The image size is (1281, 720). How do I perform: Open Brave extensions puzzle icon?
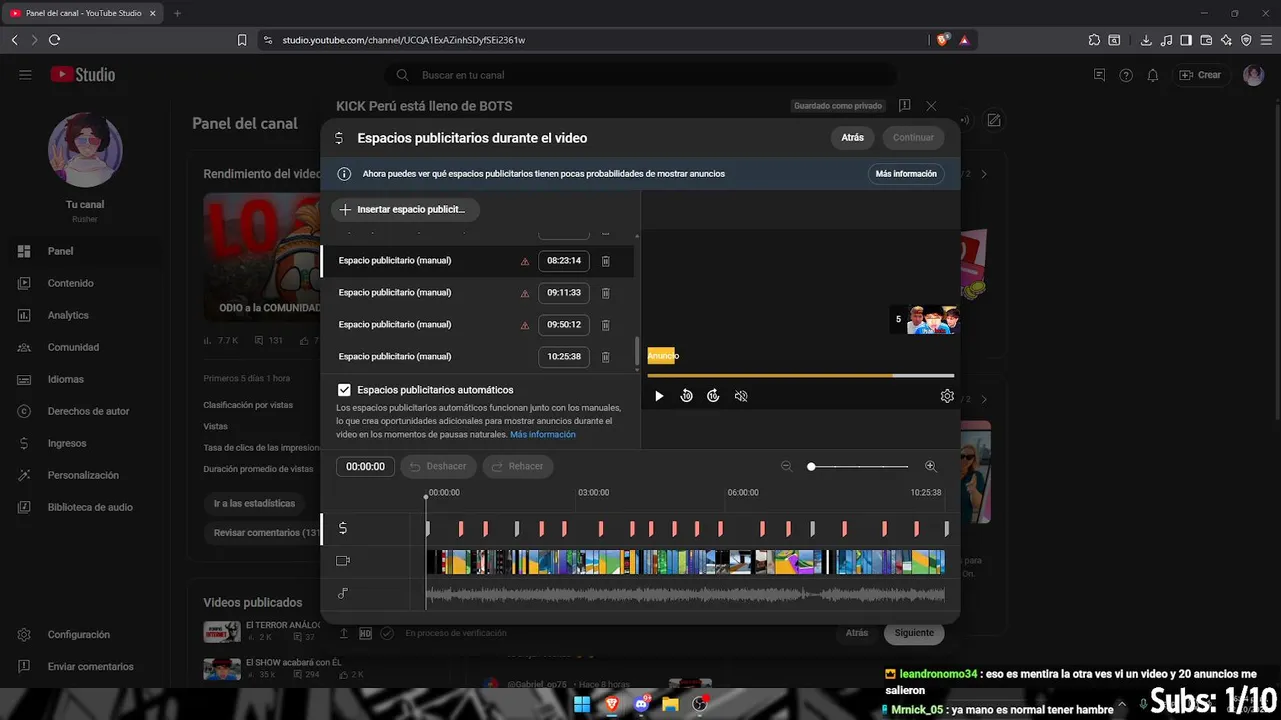(x=1094, y=40)
